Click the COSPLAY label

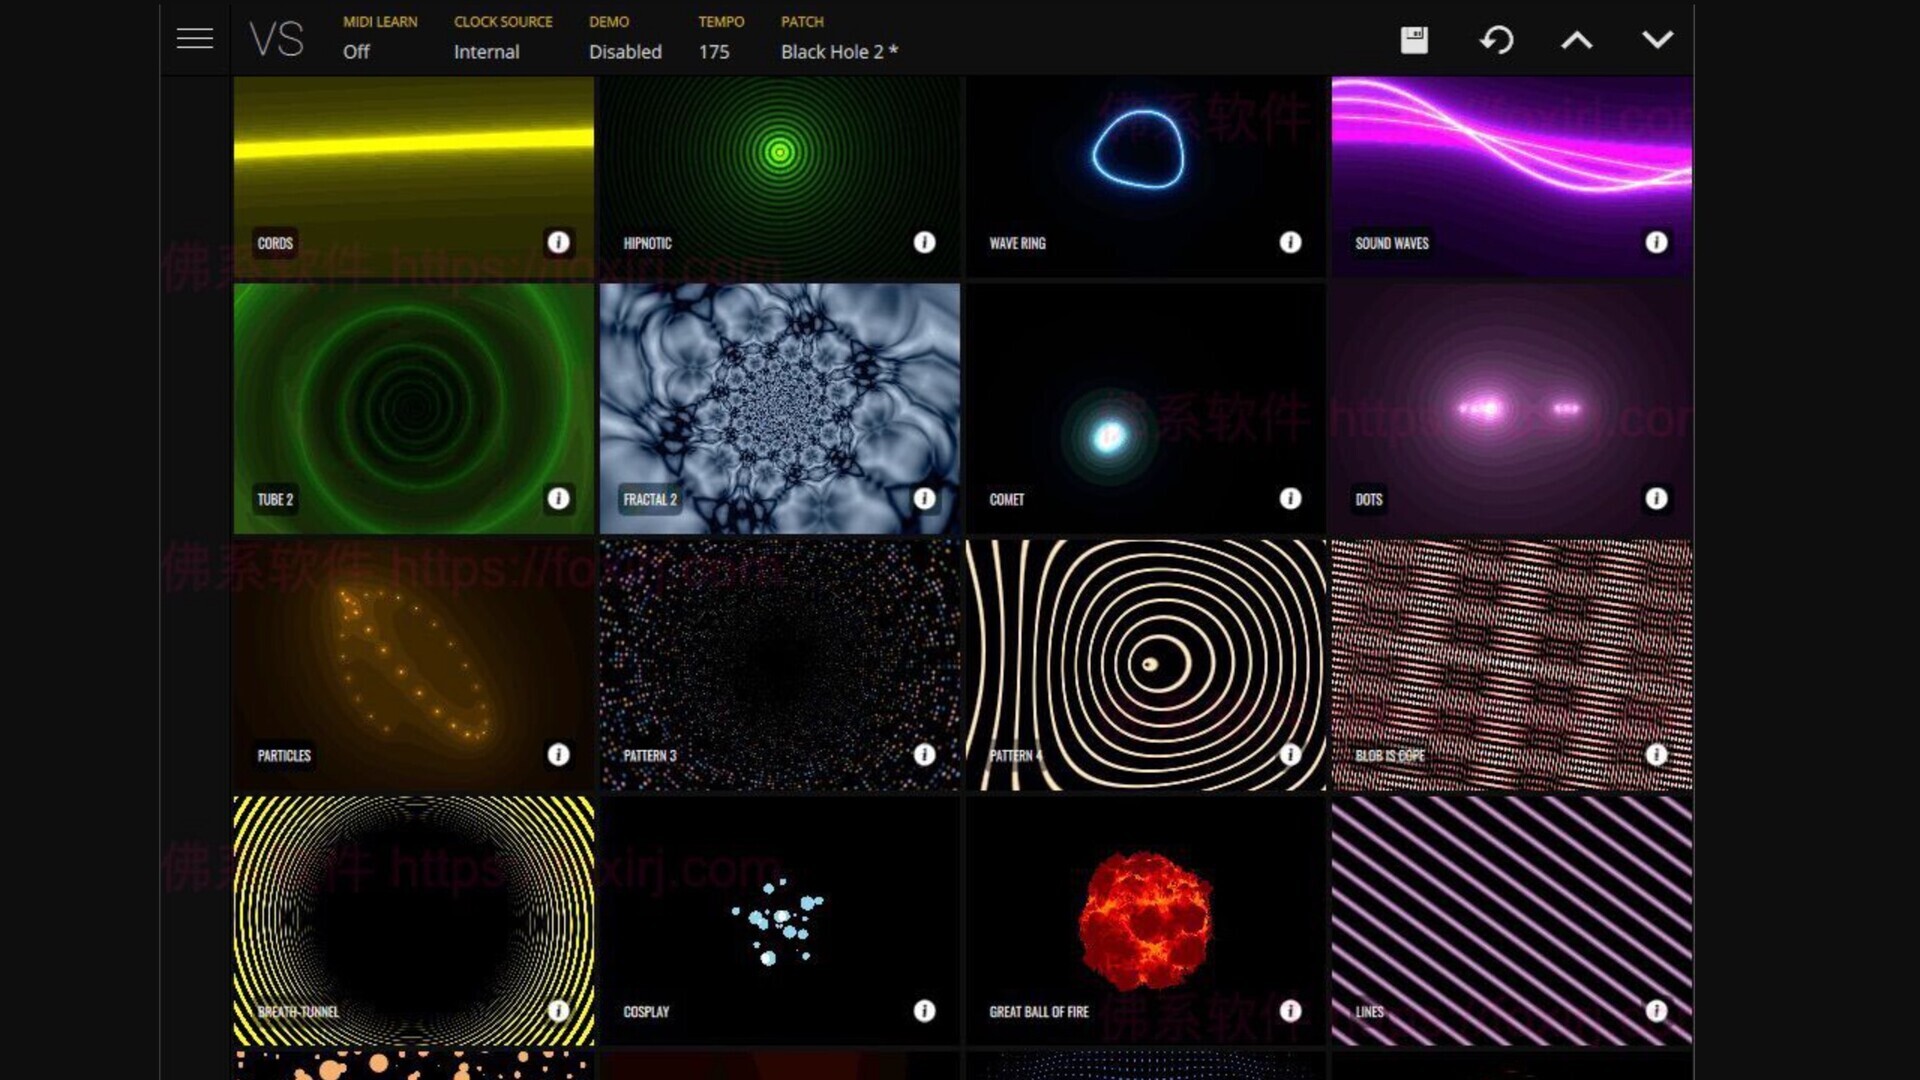[646, 1011]
